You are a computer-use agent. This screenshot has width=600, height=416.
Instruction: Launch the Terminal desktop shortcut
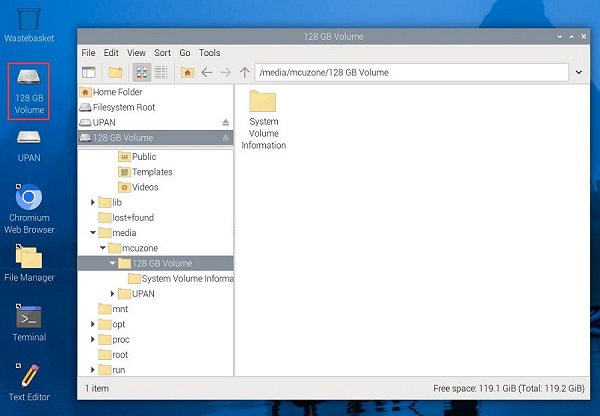(x=29, y=323)
